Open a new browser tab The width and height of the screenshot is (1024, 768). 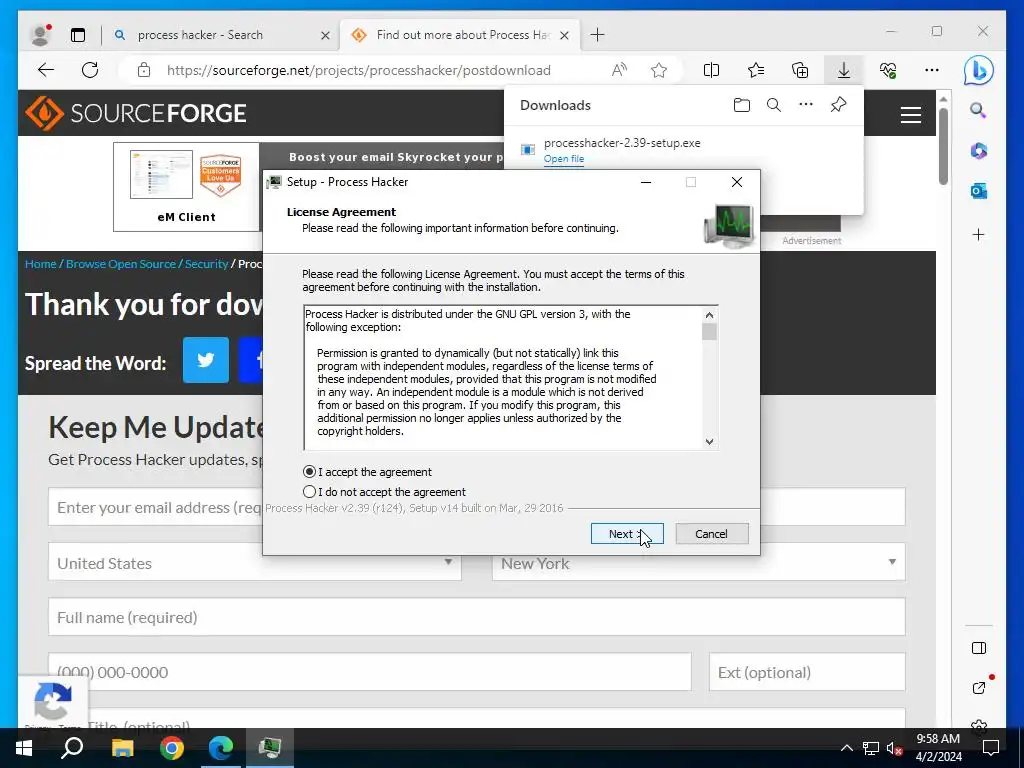tap(597, 35)
